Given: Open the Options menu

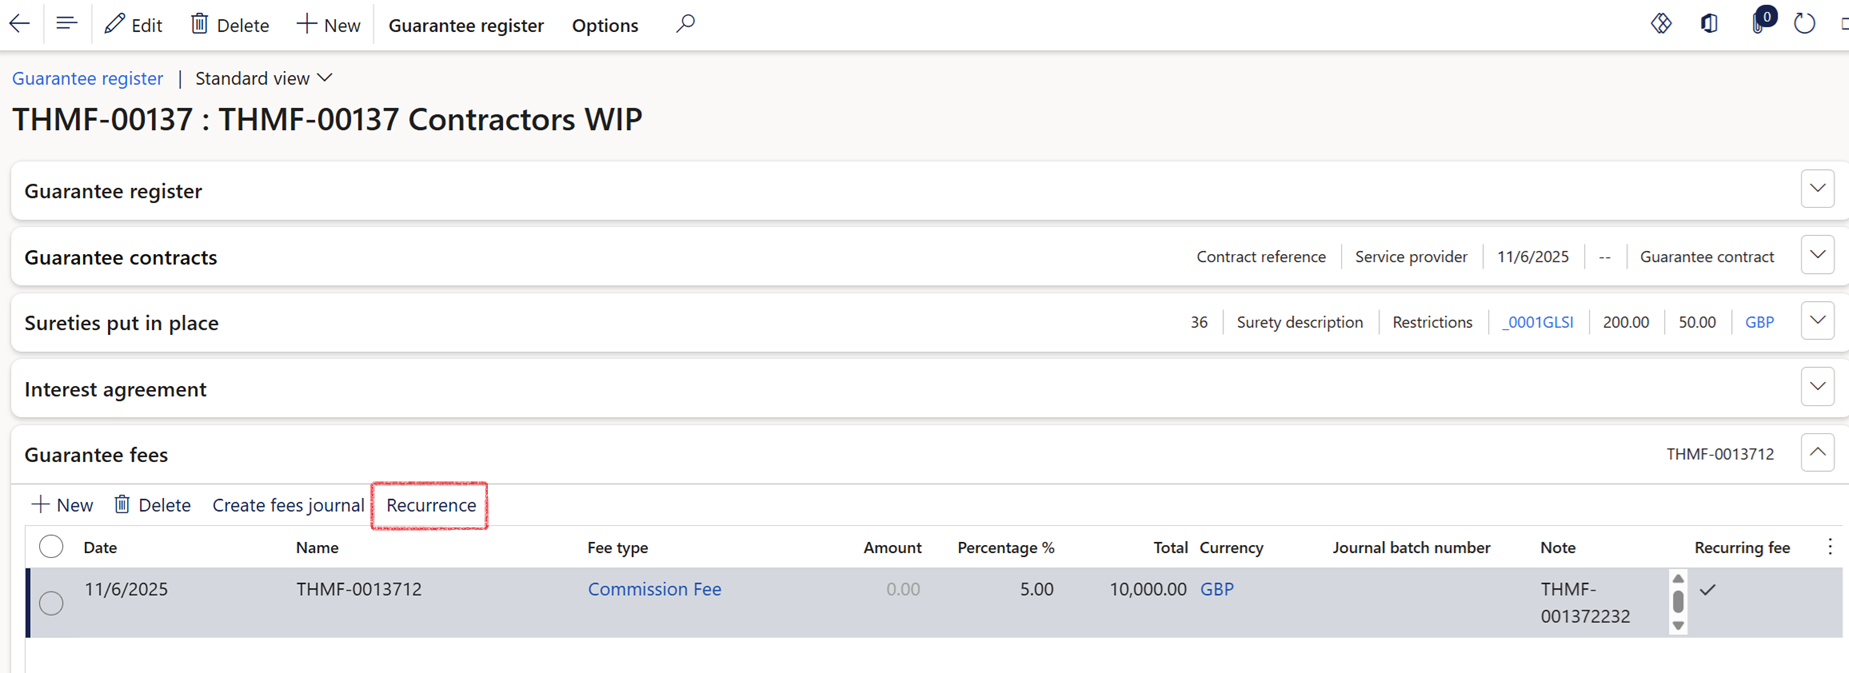Looking at the screenshot, I should tap(605, 25).
